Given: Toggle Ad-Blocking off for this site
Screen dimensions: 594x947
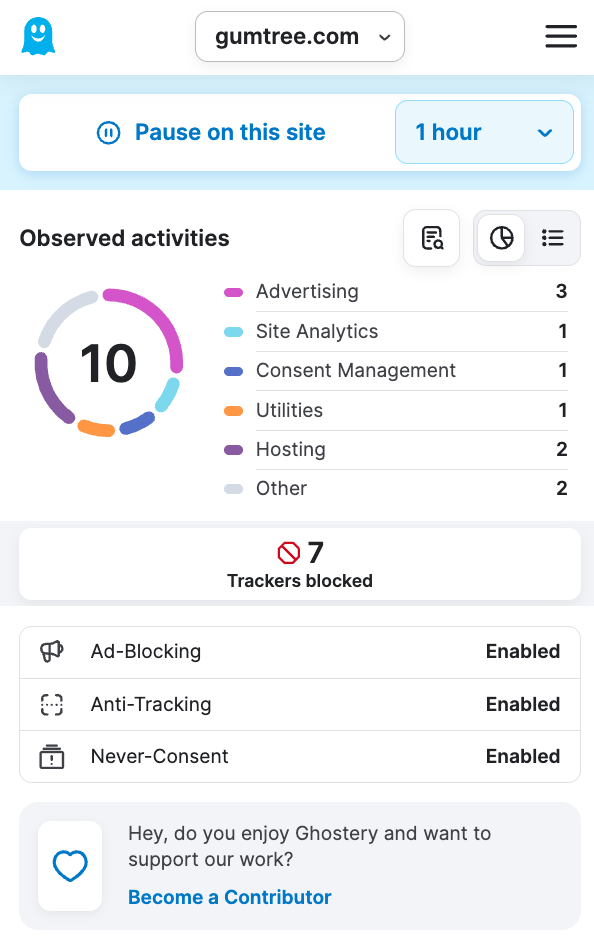Looking at the screenshot, I should pyautogui.click(x=523, y=651).
